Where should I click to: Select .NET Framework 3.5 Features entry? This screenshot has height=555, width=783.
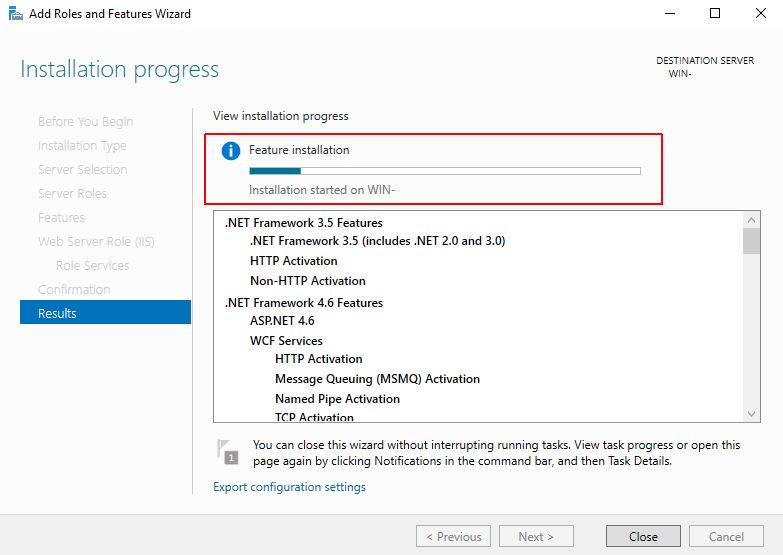pos(304,223)
